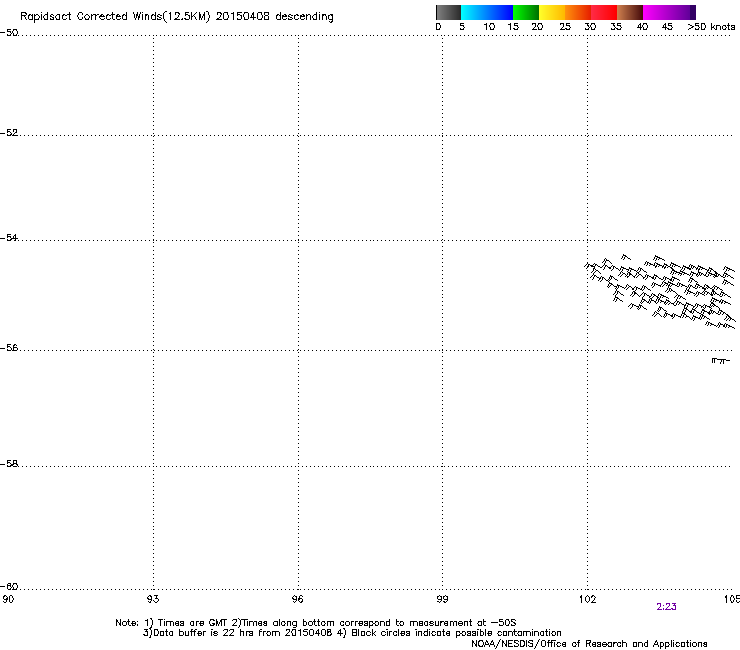Click the longitude label 99
The height and width of the screenshot is (650, 740).
(442, 599)
